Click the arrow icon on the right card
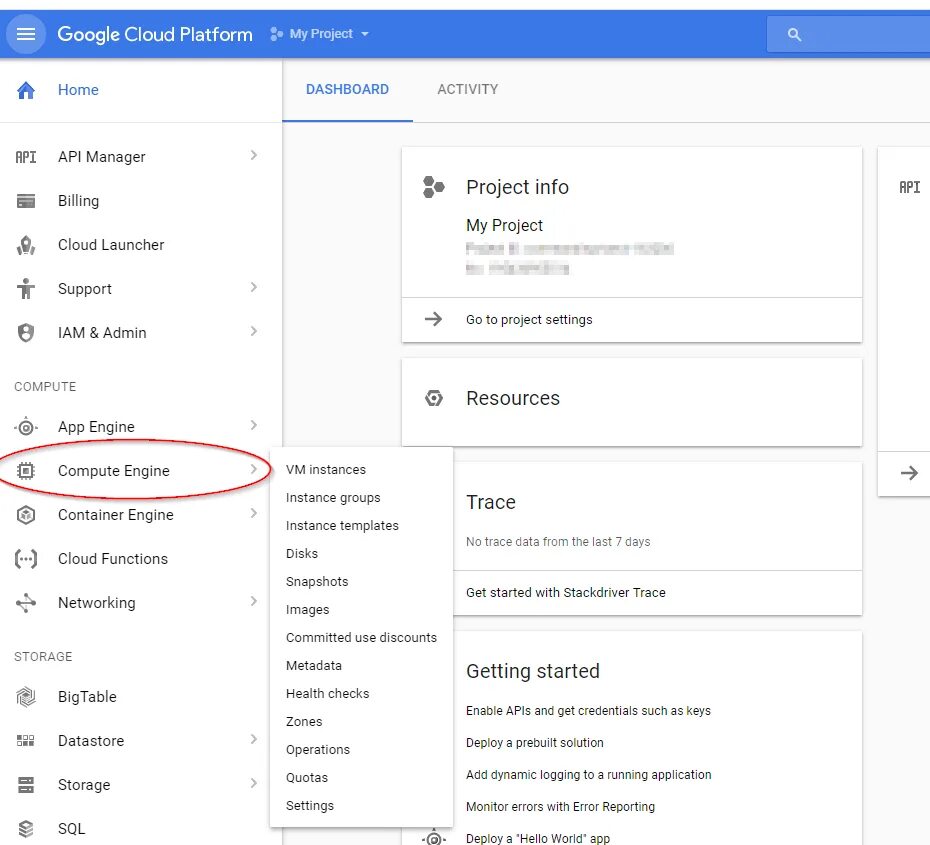The width and height of the screenshot is (930, 845). 909,473
